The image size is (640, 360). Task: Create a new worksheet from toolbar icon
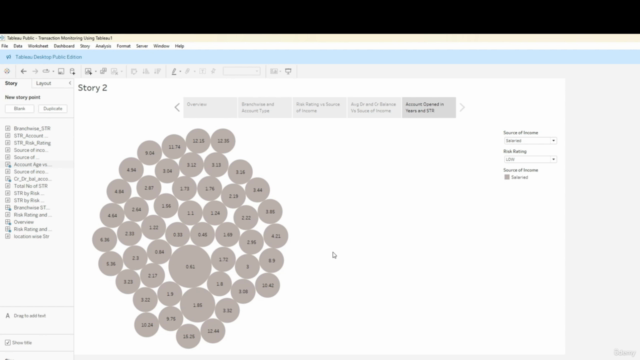pyautogui.click(x=88, y=71)
